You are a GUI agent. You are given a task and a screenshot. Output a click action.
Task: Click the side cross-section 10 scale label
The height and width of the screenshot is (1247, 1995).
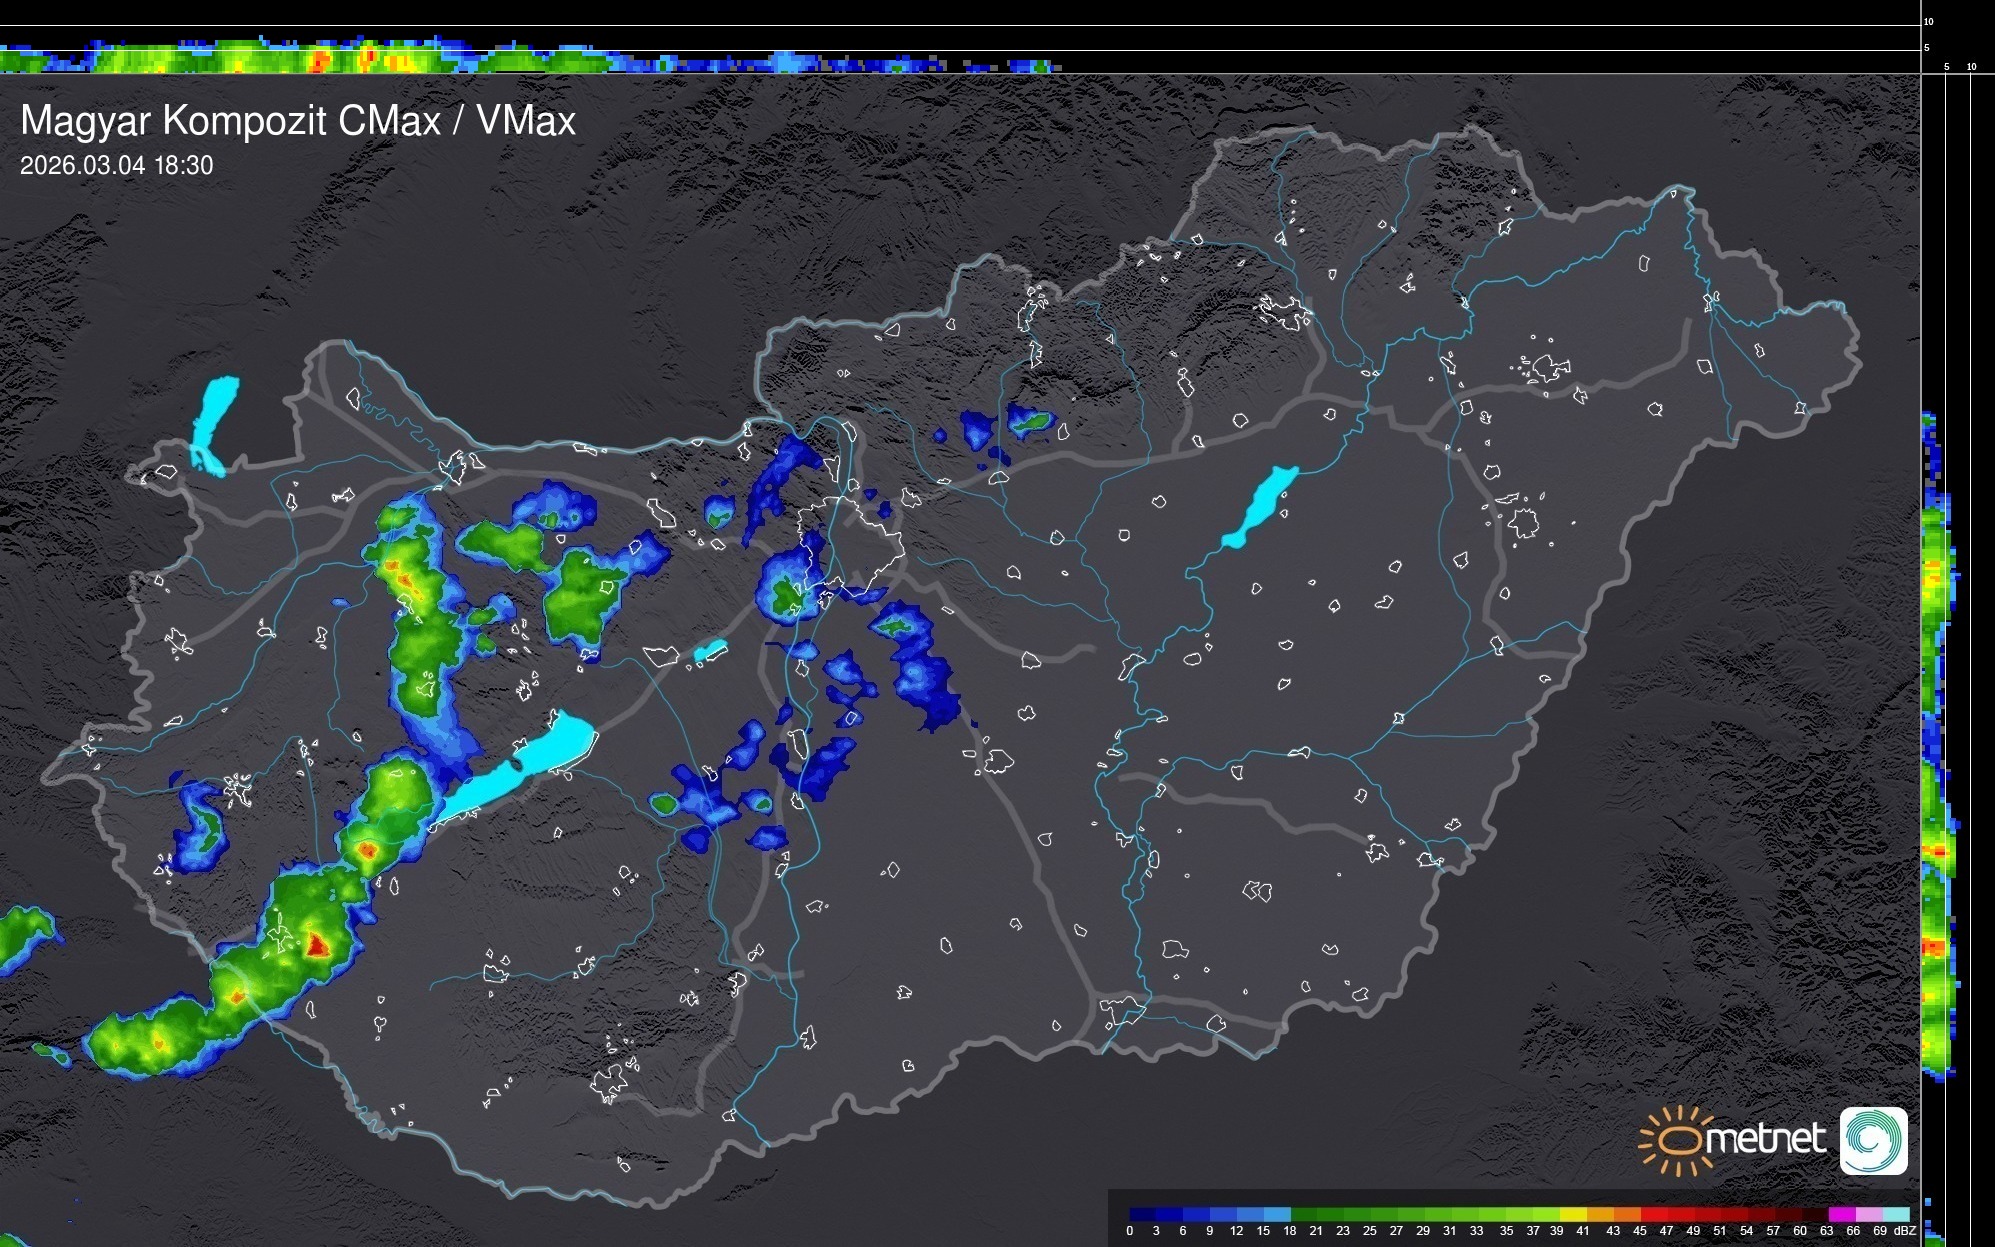tap(1972, 67)
